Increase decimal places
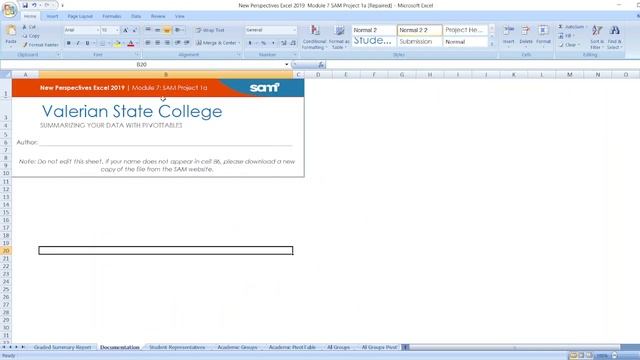 point(284,43)
